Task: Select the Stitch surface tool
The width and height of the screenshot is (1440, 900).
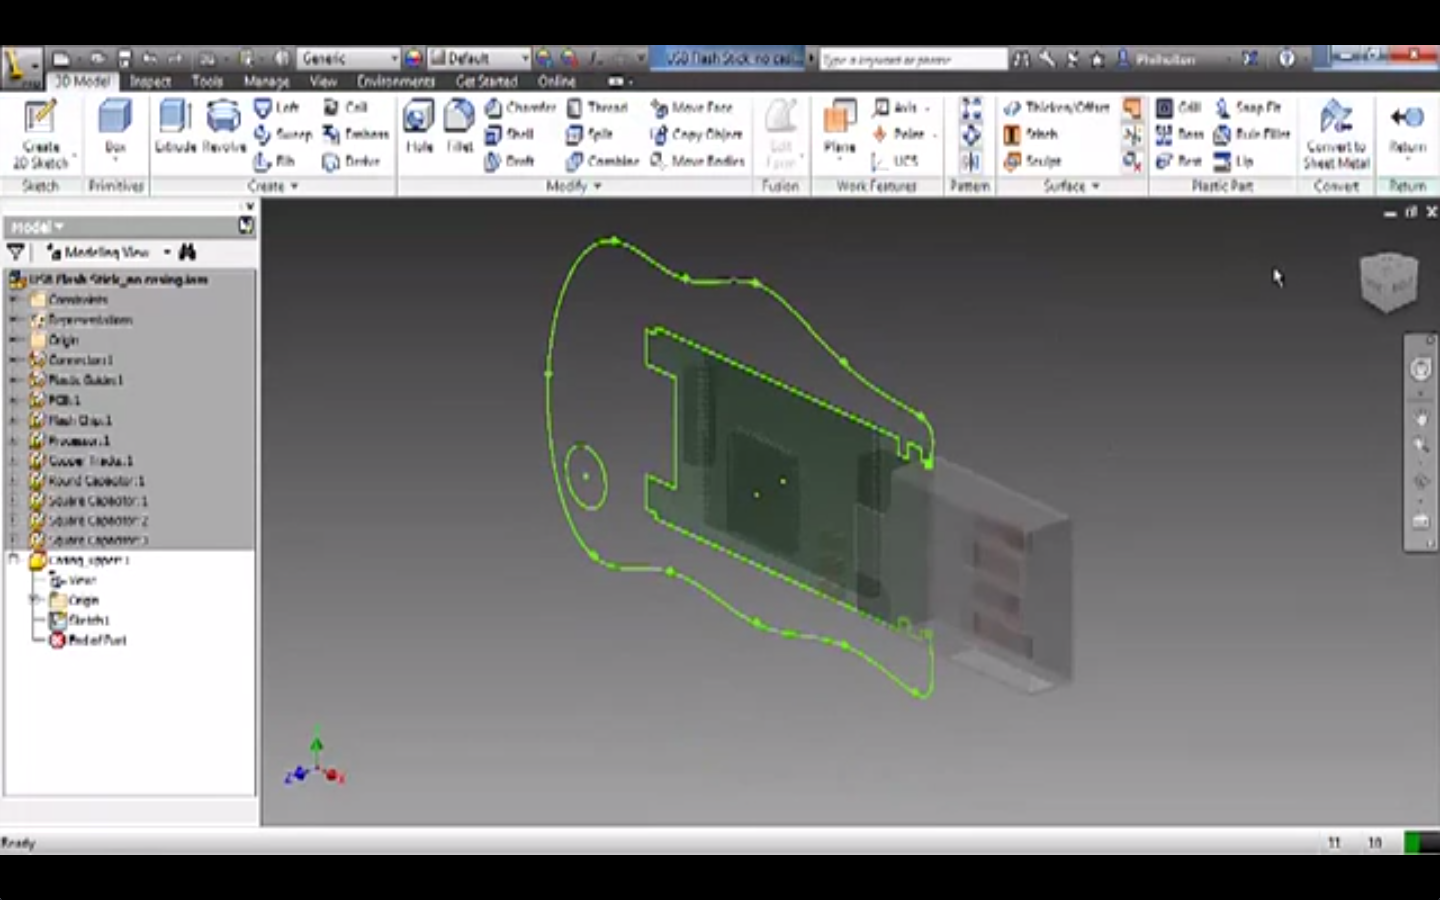Action: (1031, 134)
